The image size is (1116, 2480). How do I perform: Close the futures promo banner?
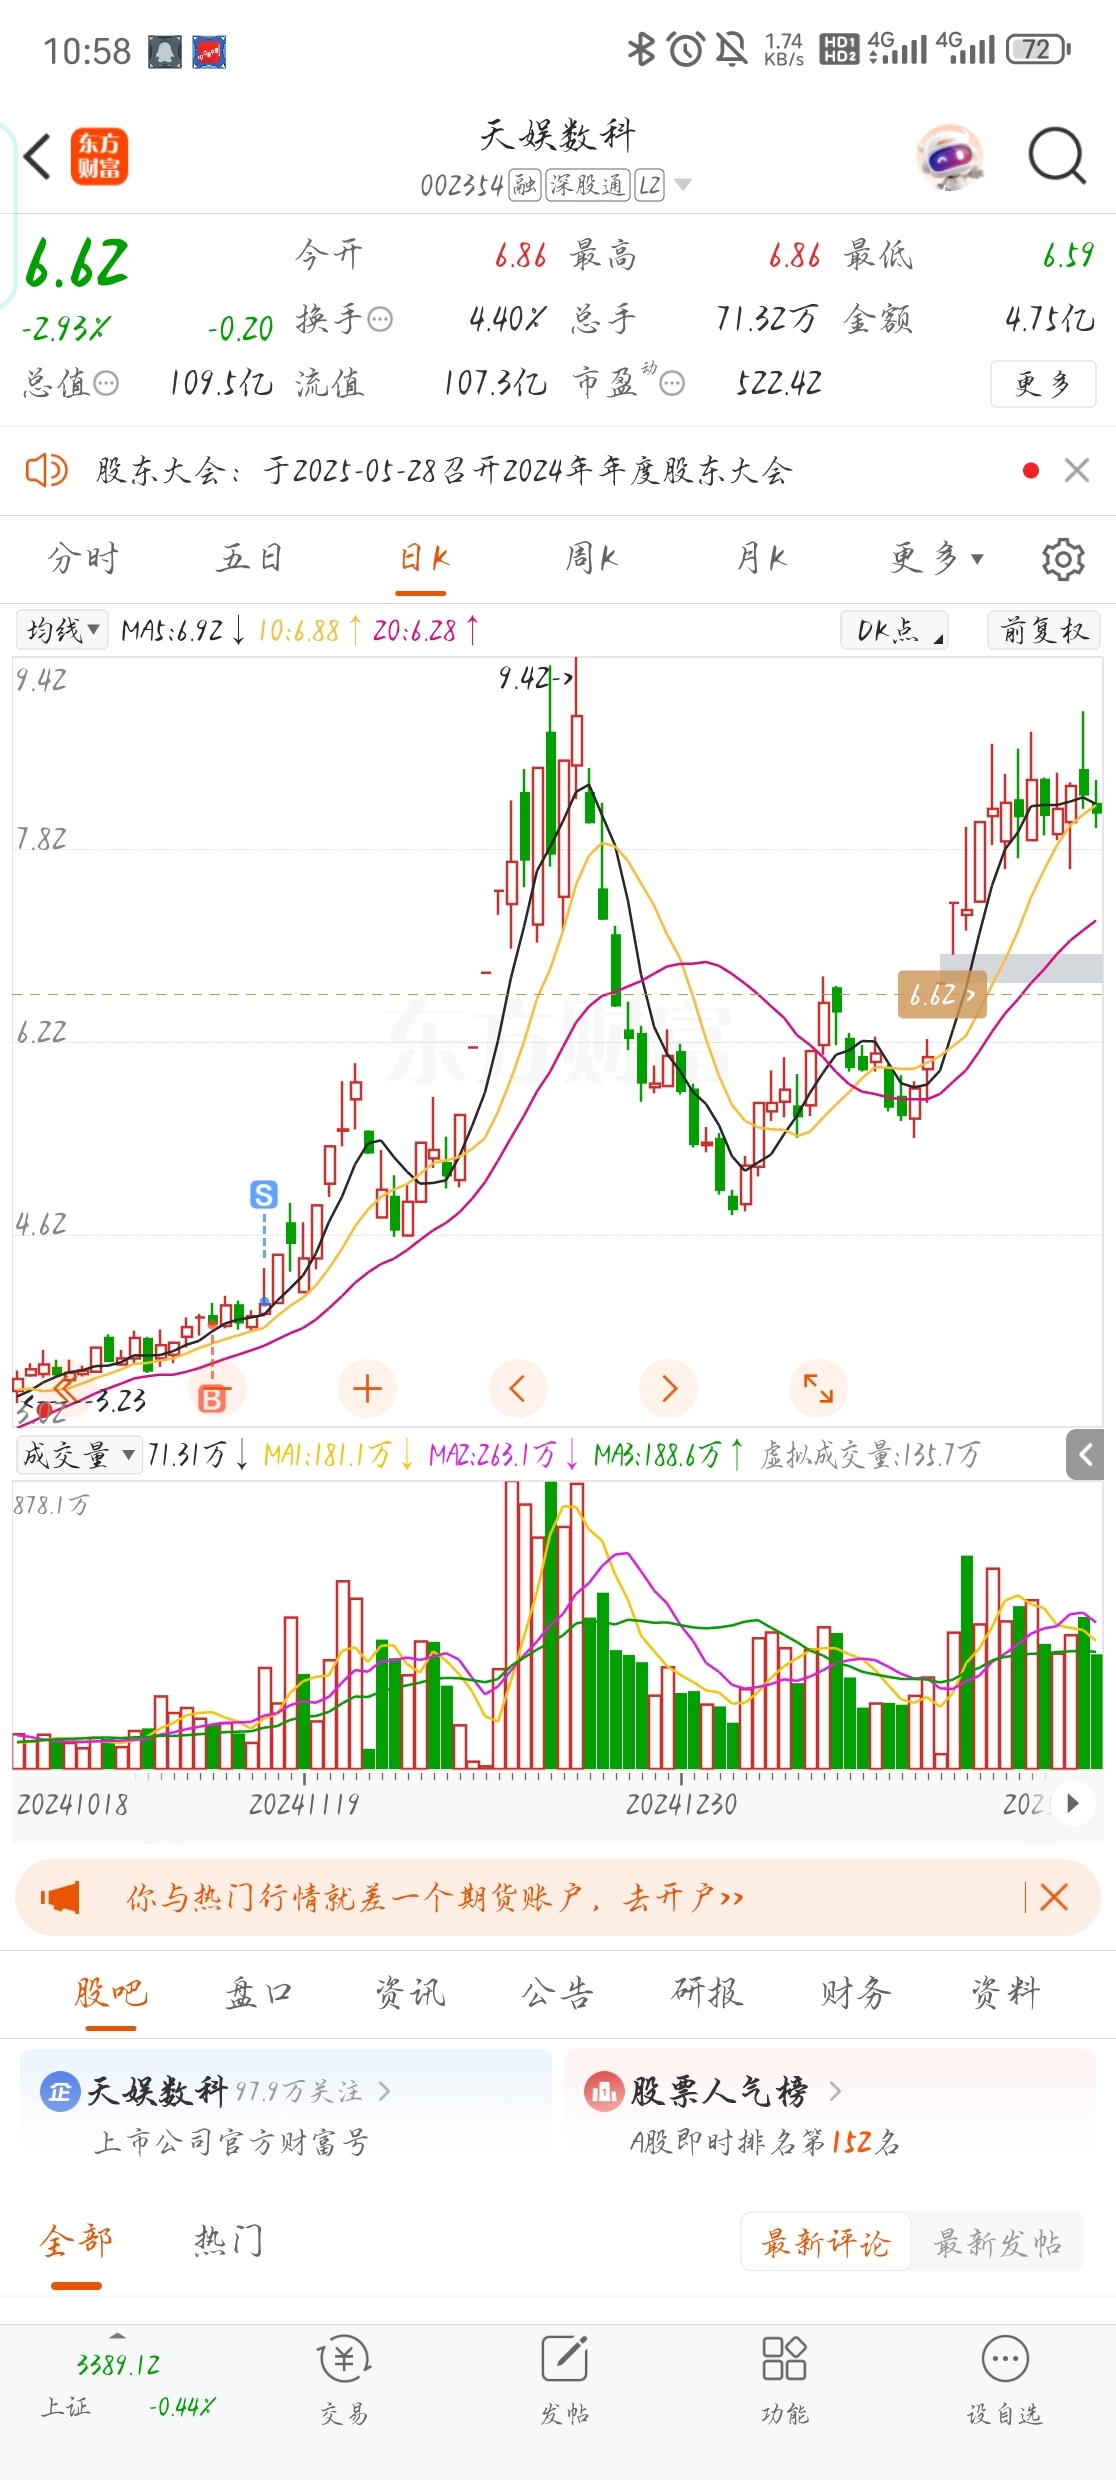pyautogui.click(x=1054, y=1897)
